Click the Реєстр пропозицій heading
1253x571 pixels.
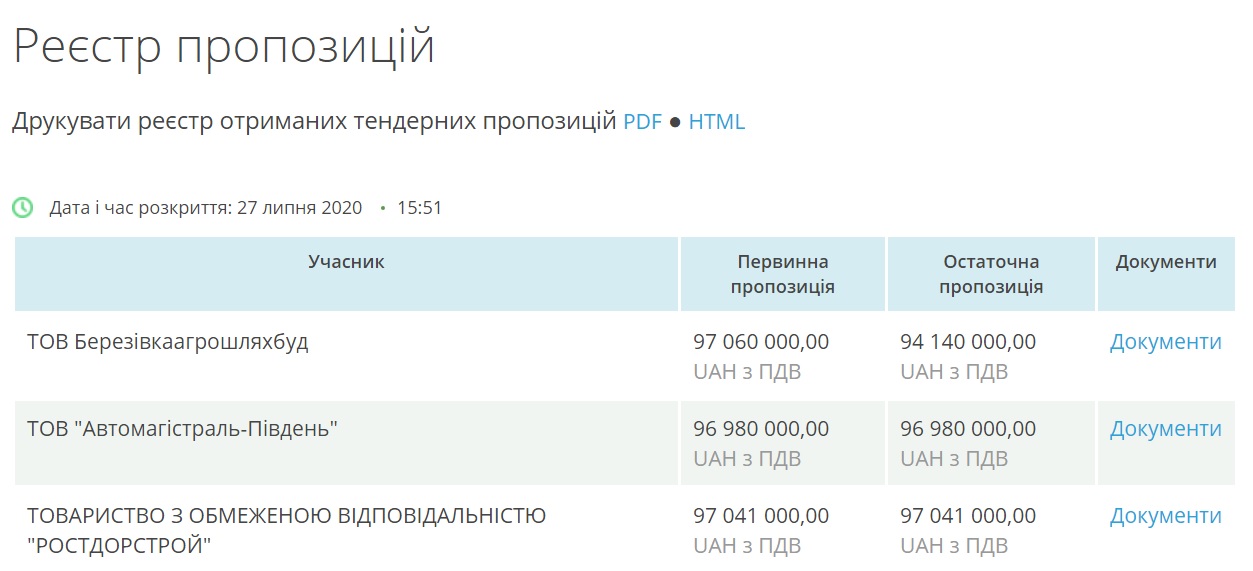224,46
